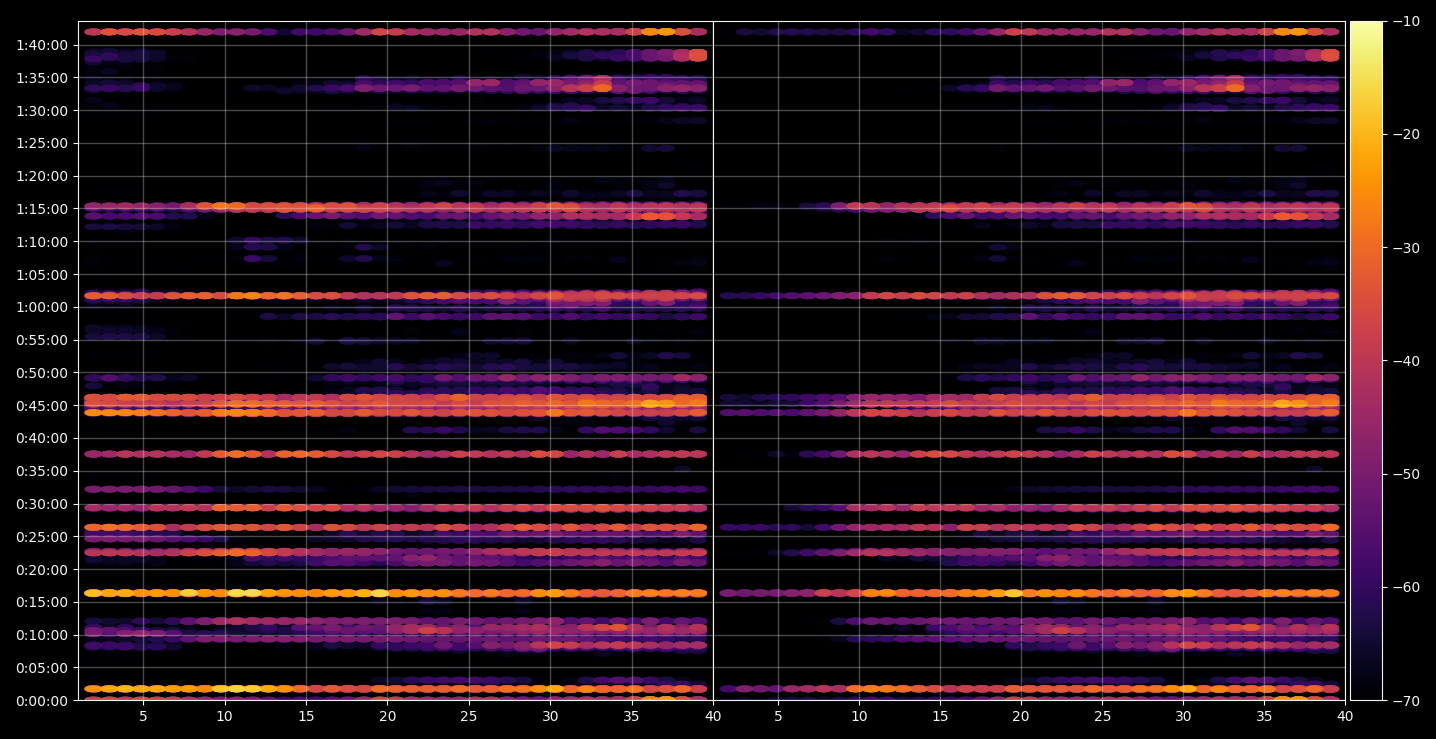Pick the 0:05:00 time tick label
The height and width of the screenshot is (739, 1436).
click(42, 668)
